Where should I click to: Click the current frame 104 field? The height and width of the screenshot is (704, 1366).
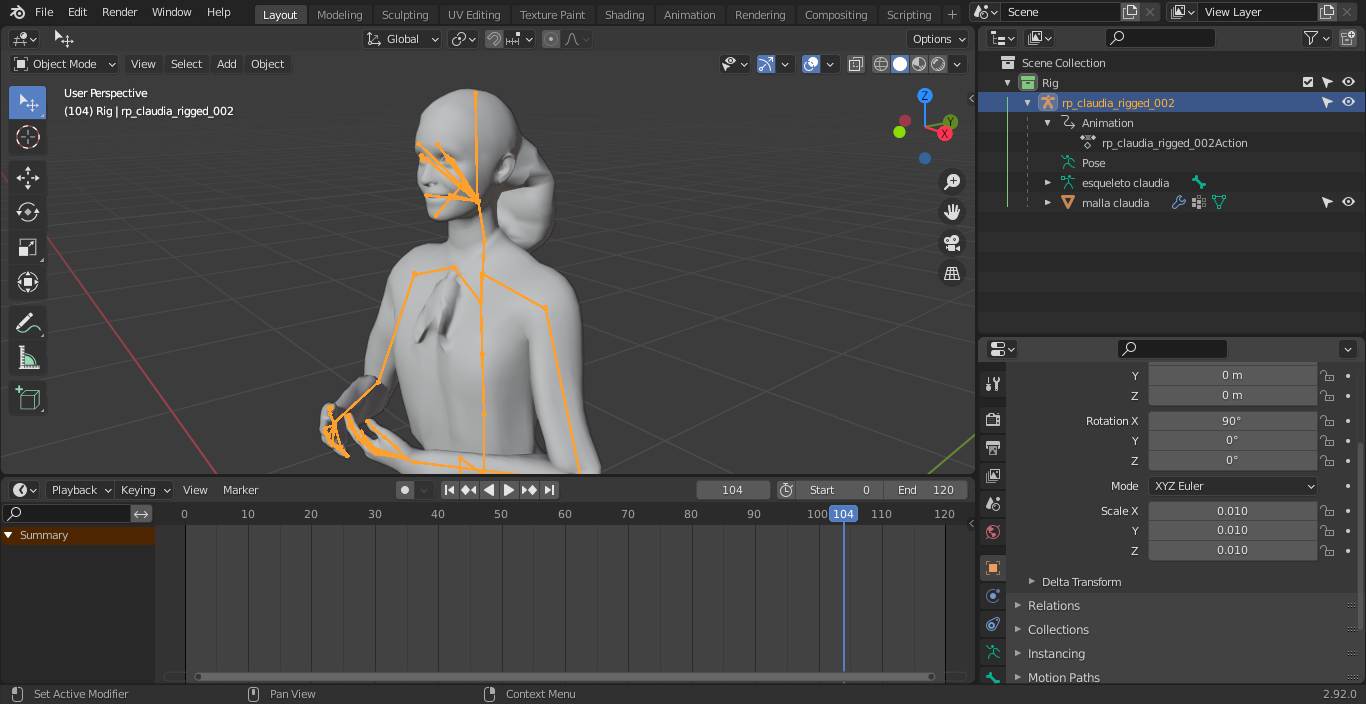733,490
